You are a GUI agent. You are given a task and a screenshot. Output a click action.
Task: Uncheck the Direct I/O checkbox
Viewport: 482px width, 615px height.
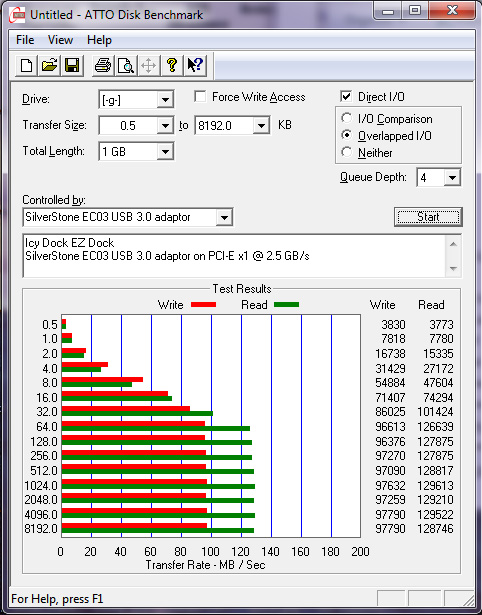click(346, 96)
